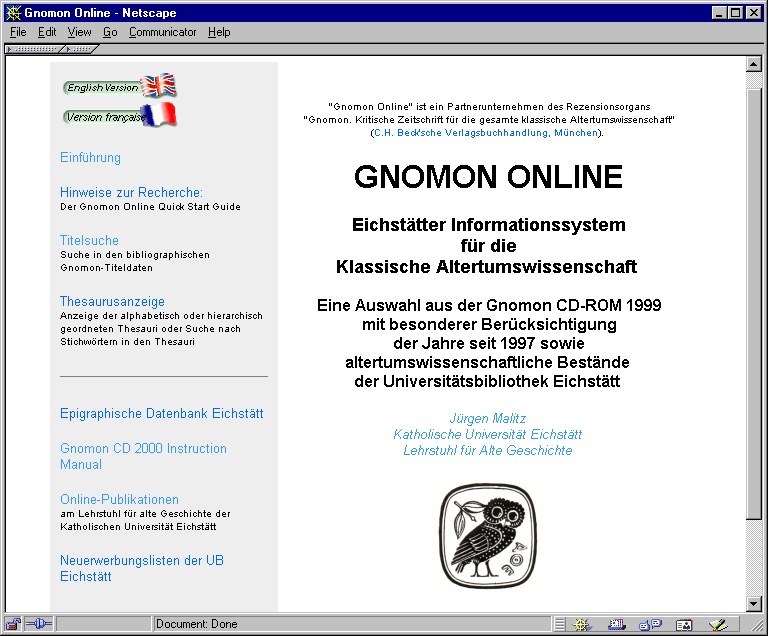Minimize the Netscape window

pyautogui.click(x=719, y=13)
